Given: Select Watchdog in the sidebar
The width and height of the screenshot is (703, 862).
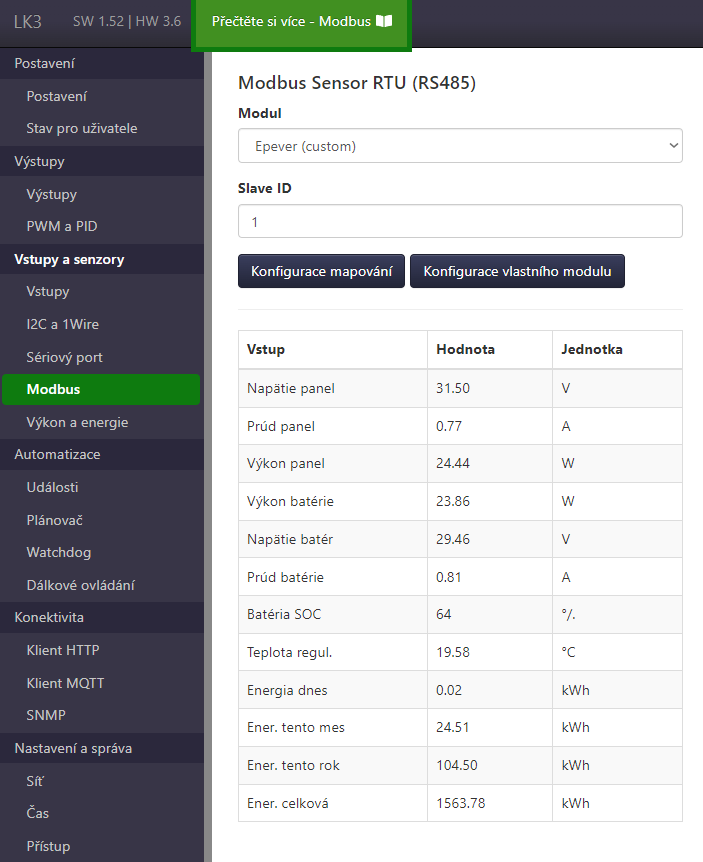Looking at the screenshot, I should pos(59,552).
